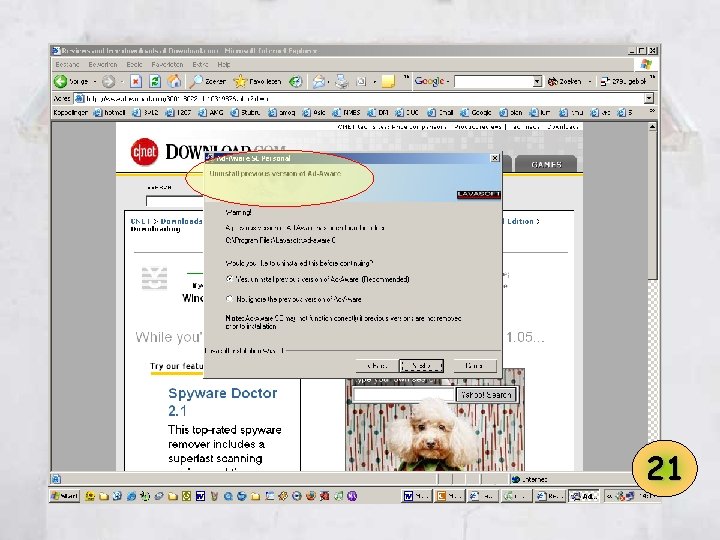Open the Spyware Doctor 2.1 link
This screenshot has height=540, width=720.
(x=223, y=401)
